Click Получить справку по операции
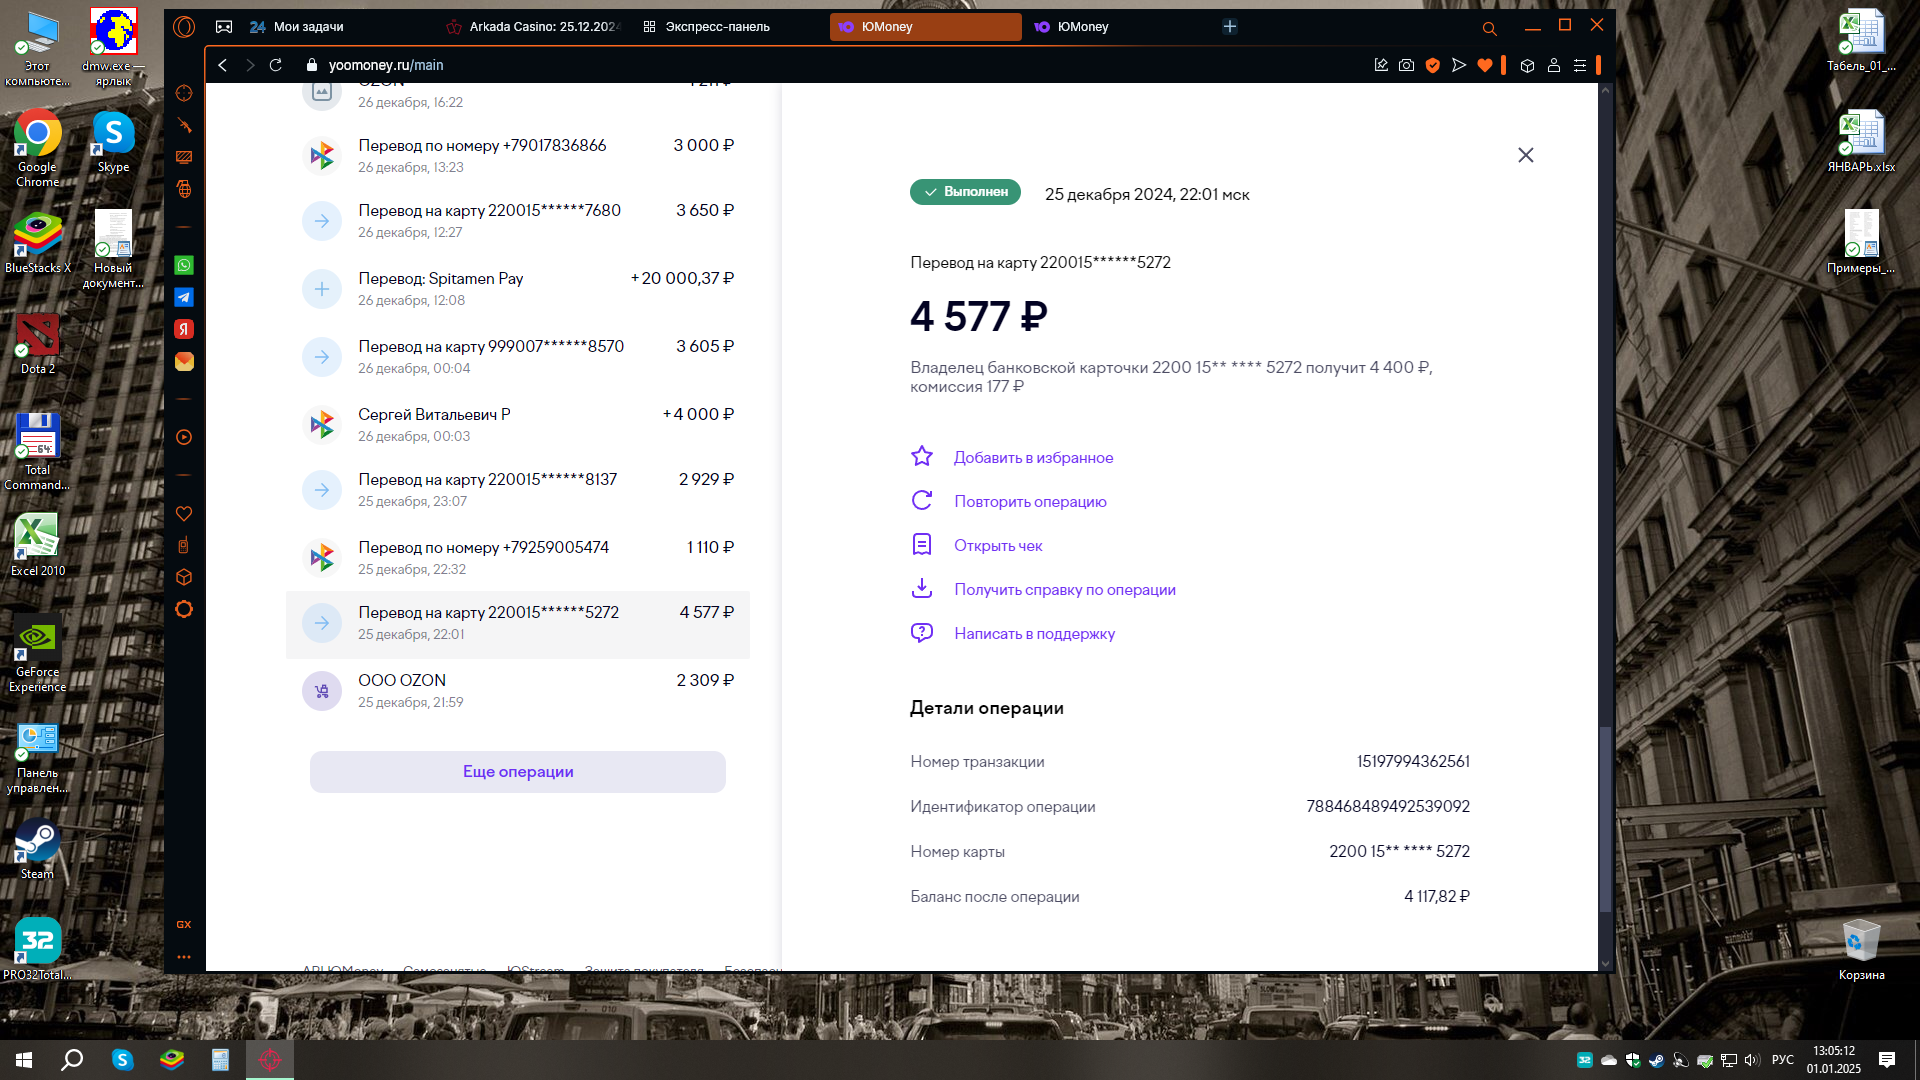Viewport: 1920px width, 1080px height. (1065, 590)
